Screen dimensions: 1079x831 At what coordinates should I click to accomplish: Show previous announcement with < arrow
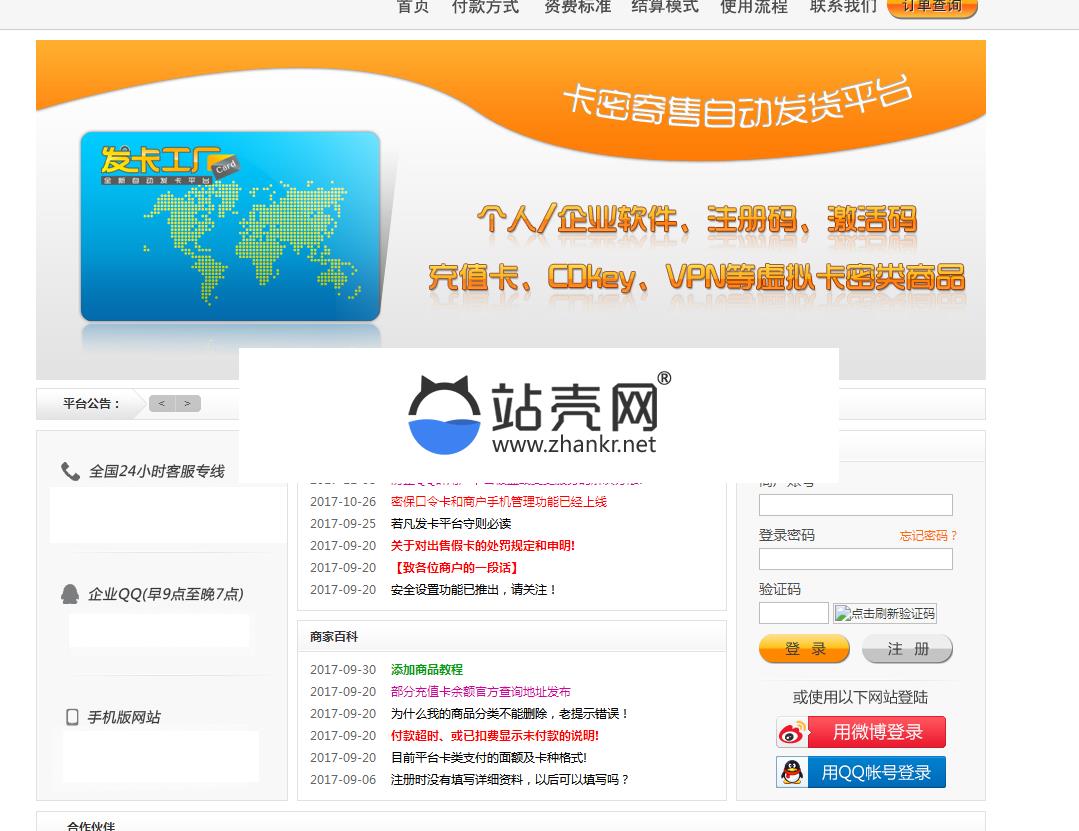(x=162, y=404)
